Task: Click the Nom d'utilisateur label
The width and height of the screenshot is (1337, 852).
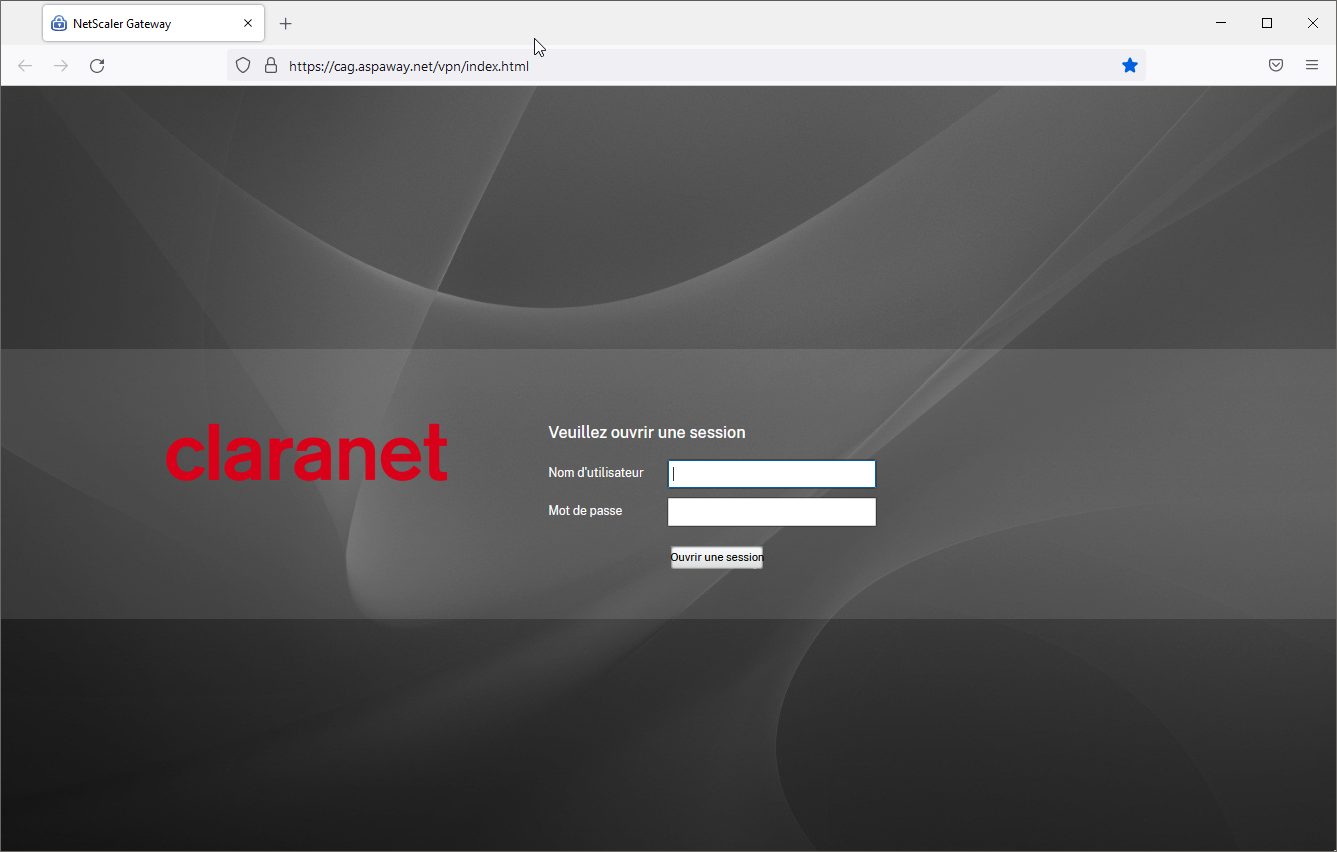Action: (x=595, y=473)
